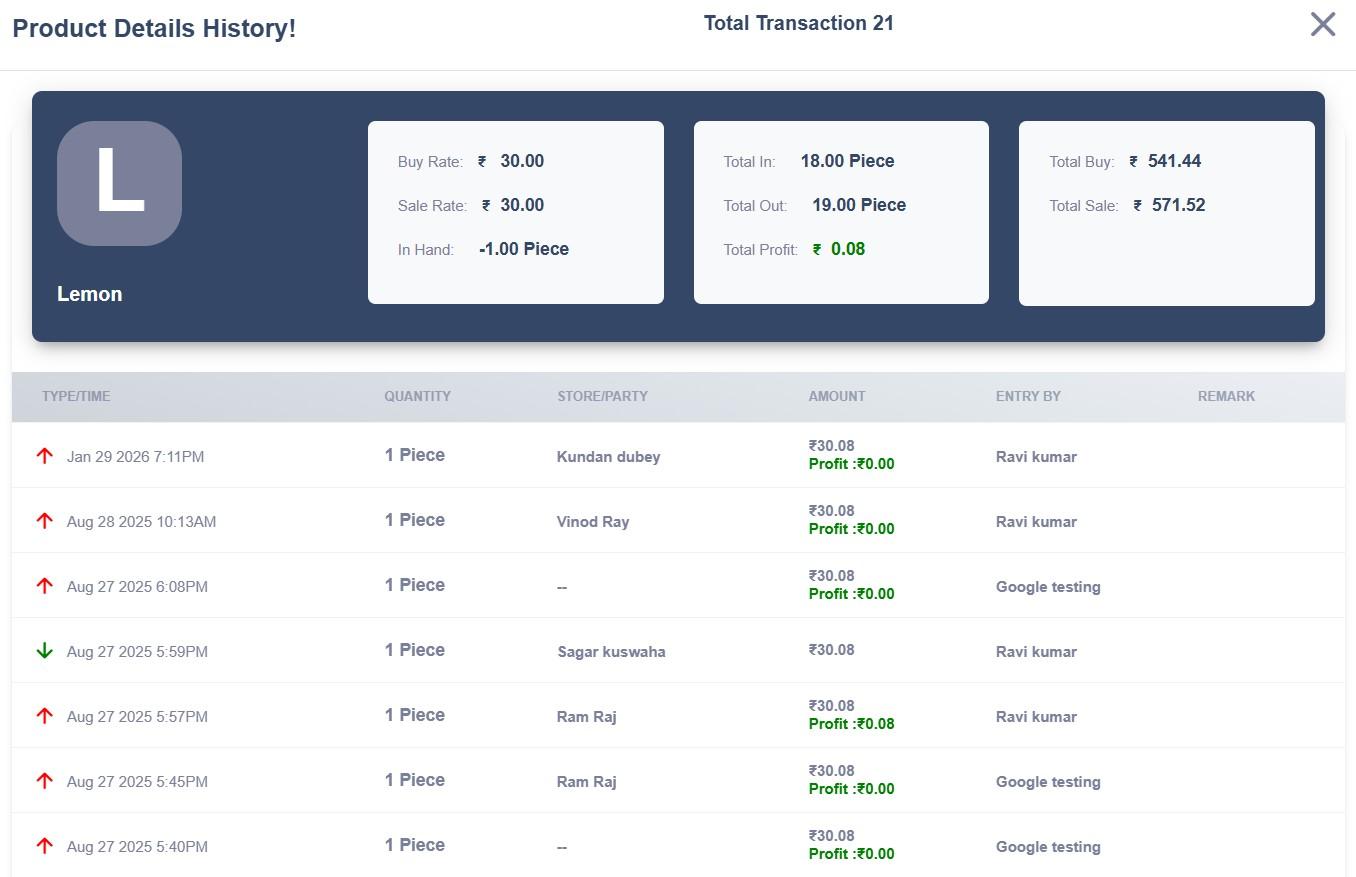Click the Total Transaction 21 heading

tap(798, 22)
